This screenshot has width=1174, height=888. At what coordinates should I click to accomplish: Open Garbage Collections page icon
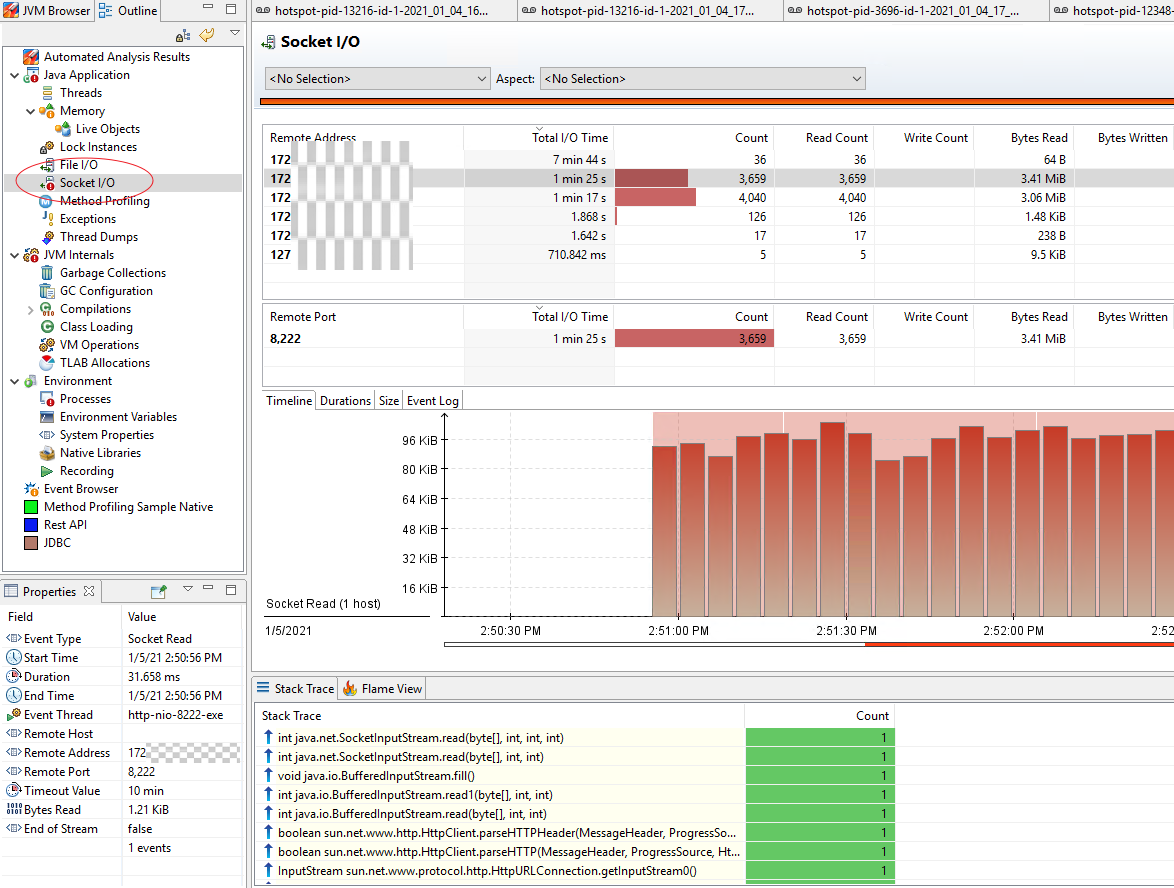click(47, 273)
